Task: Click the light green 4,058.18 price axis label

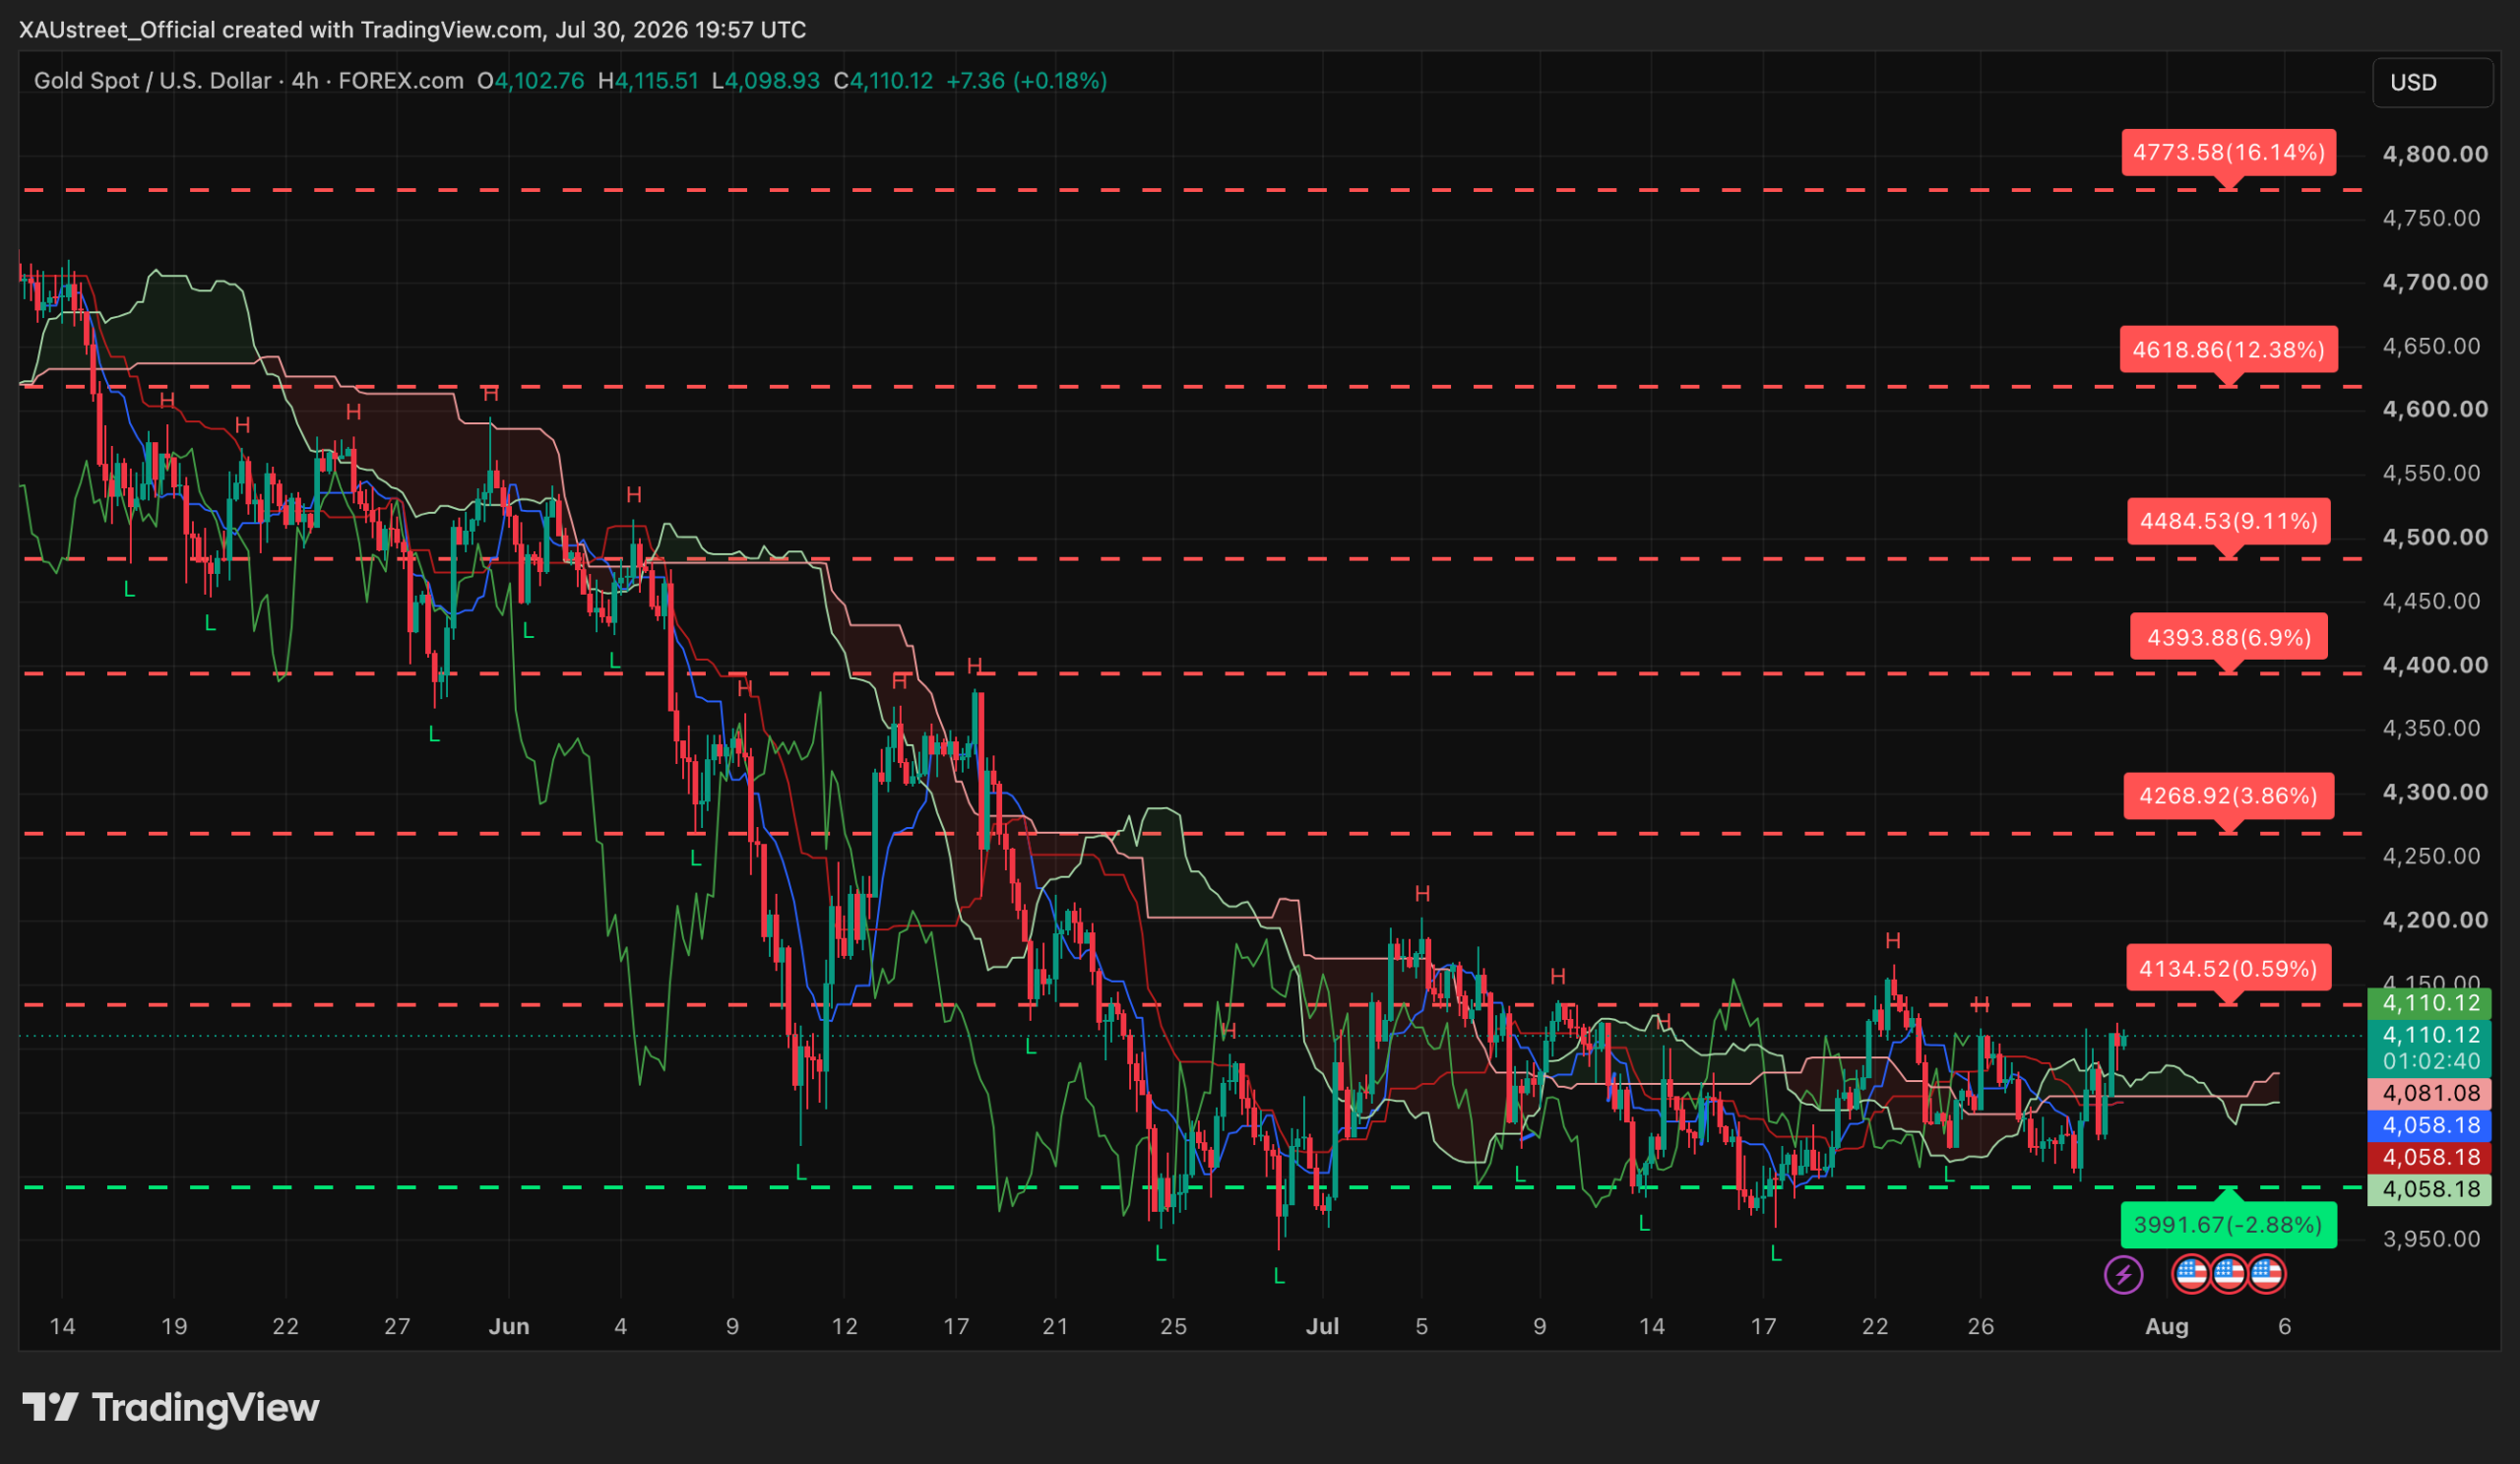Action: coord(2431,1189)
